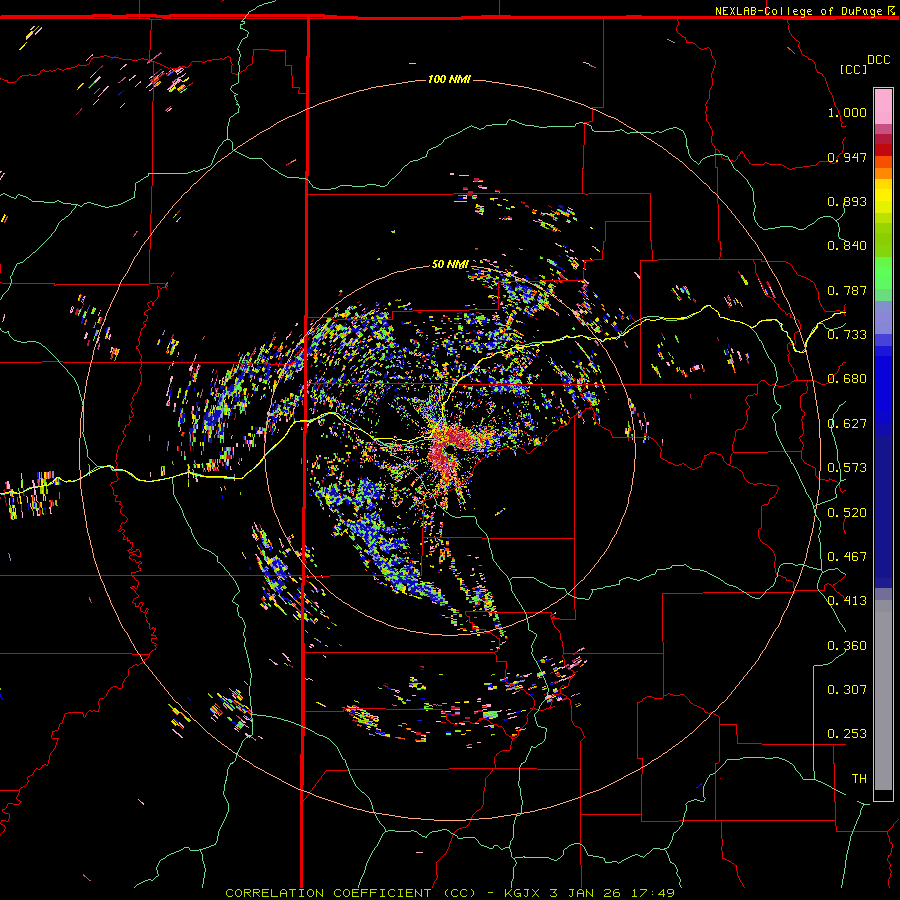Click the 100 NMI range ring label
This screenshot has height=900, width=900.
click(x=449, y=79)
